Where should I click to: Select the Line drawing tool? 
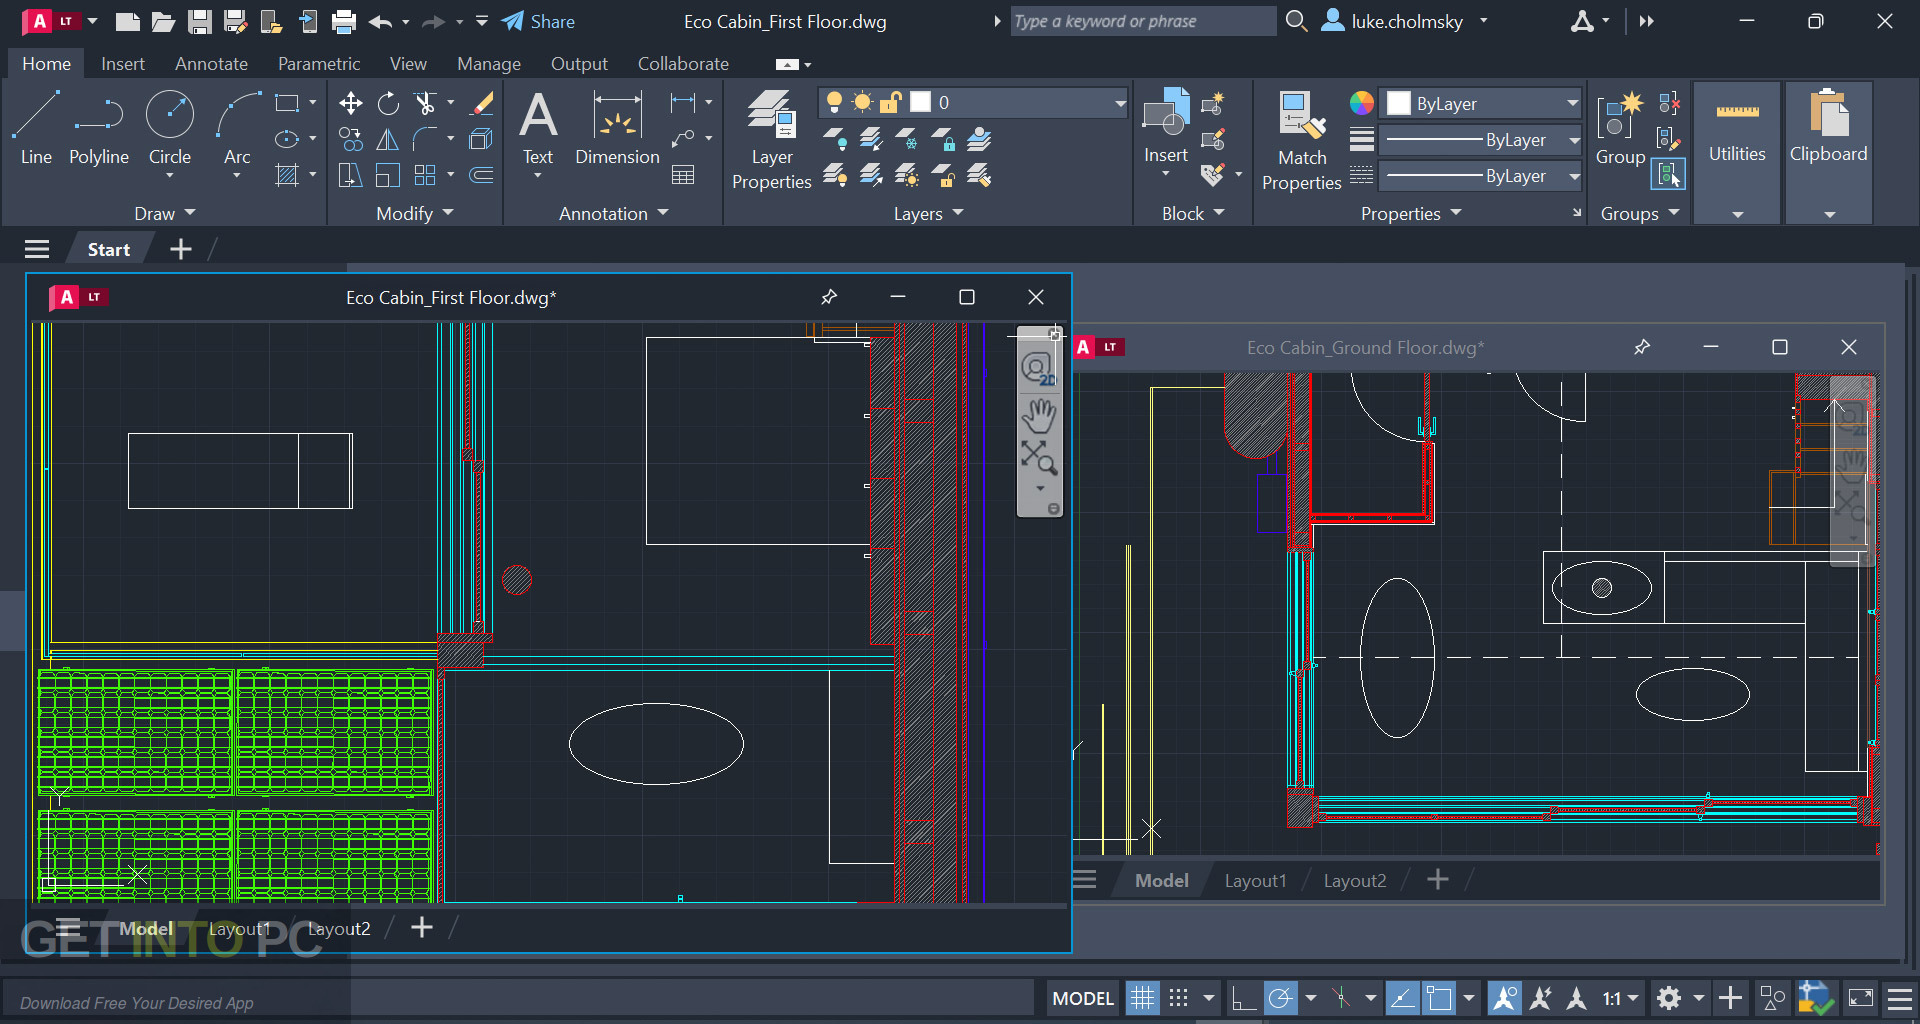36,128
